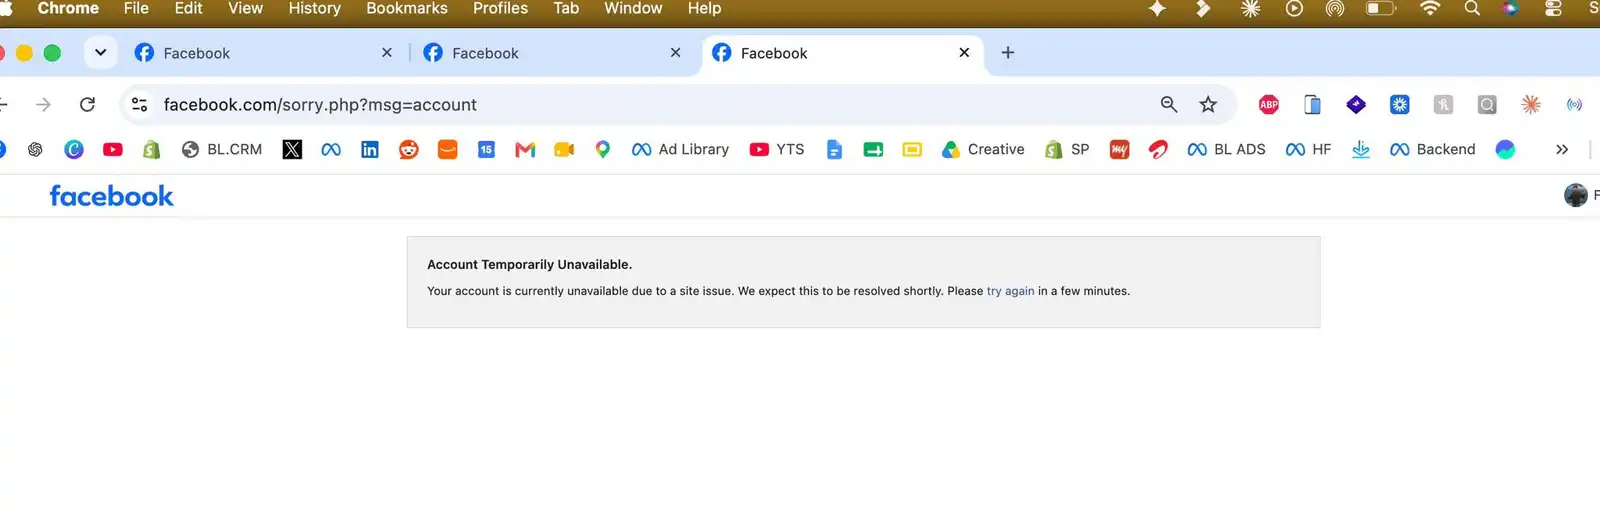Screen dimensions: 1600x516
Task: Reload the current page
Action: [87, 104]
